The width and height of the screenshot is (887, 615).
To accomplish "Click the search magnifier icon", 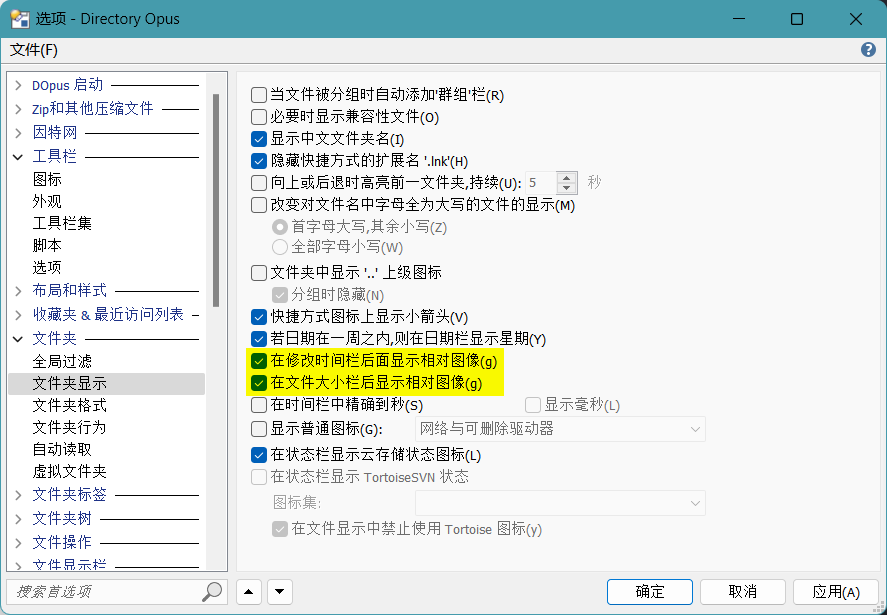I will click(212, 591).
